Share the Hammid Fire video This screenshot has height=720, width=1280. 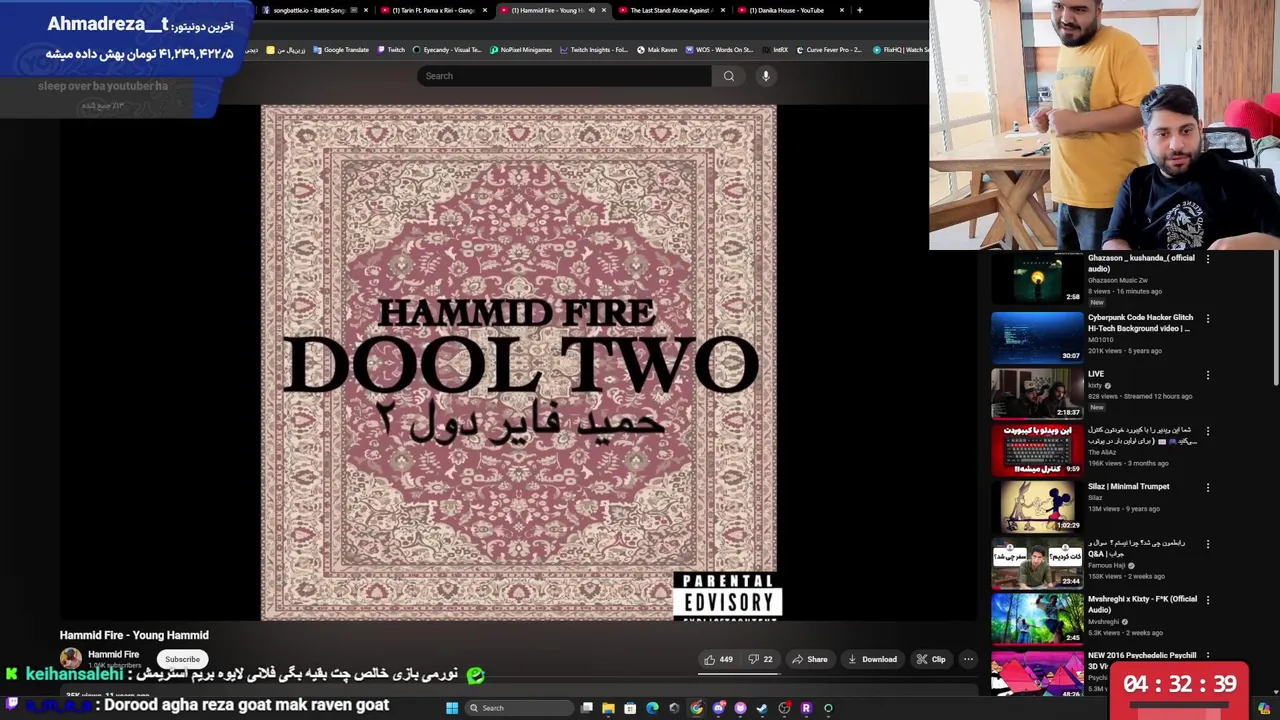point(810,659)
